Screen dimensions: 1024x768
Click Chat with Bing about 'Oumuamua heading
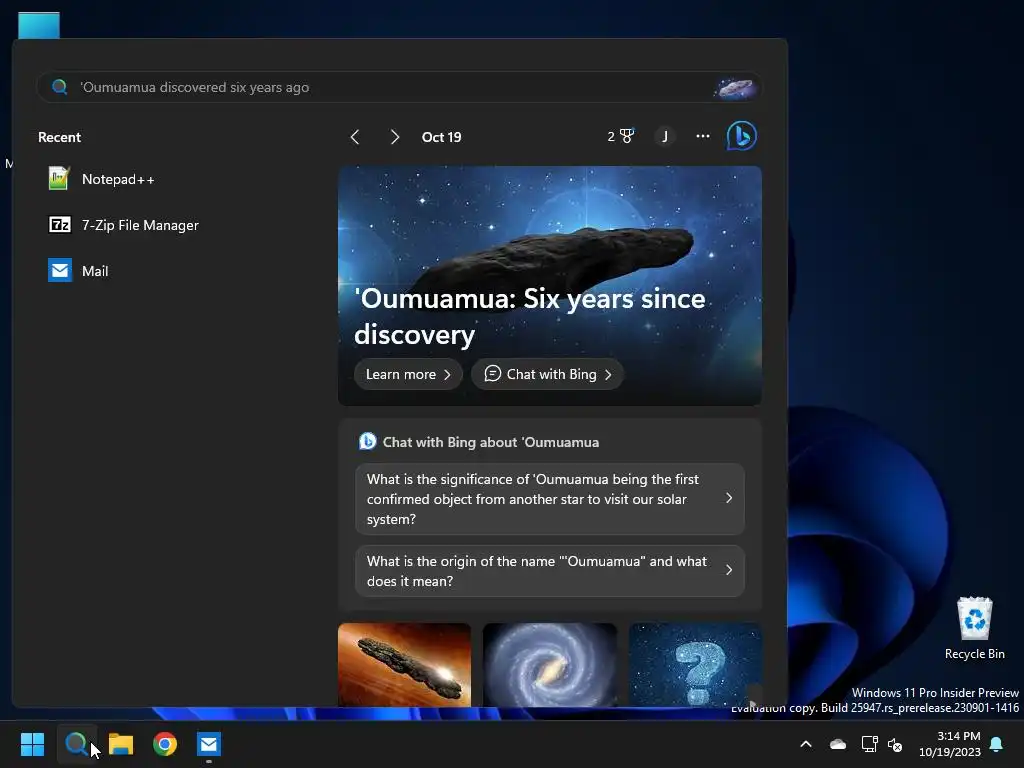(x=490, y=442)
